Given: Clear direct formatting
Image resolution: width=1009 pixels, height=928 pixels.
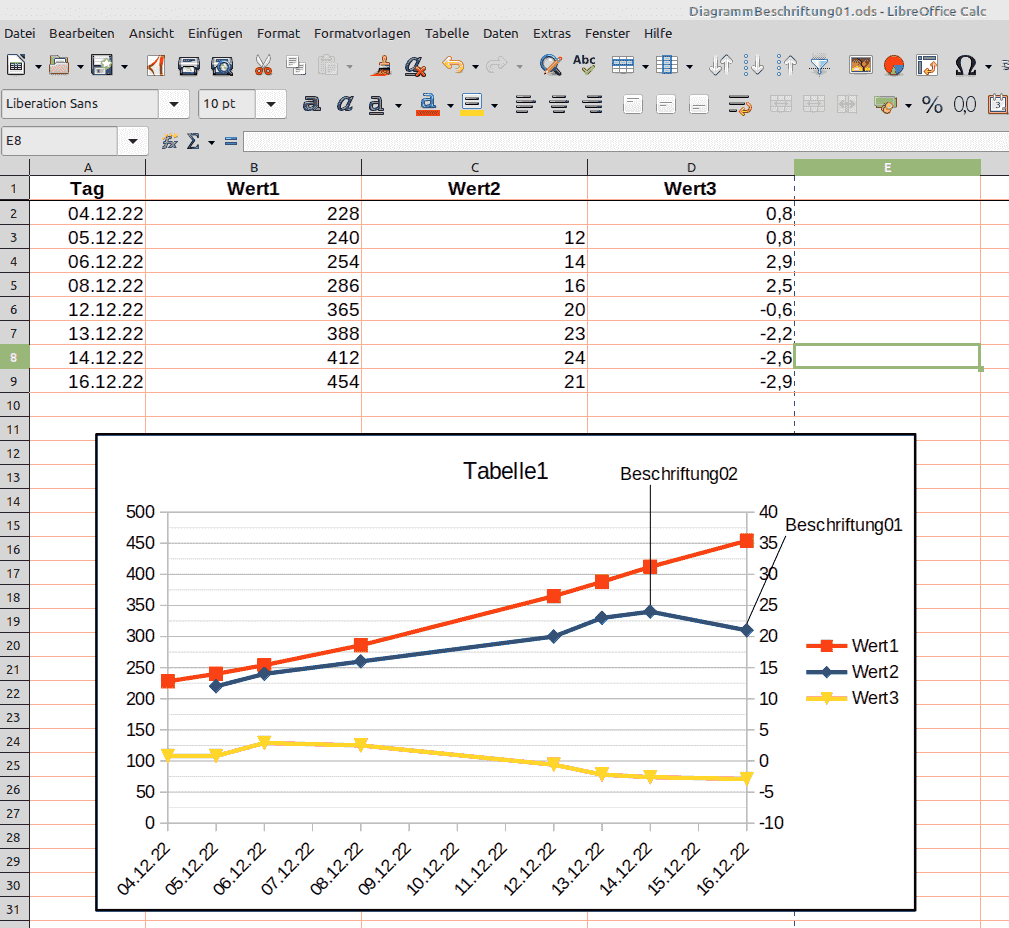Looking at the screenshot, I should click(x=415, y=65).
